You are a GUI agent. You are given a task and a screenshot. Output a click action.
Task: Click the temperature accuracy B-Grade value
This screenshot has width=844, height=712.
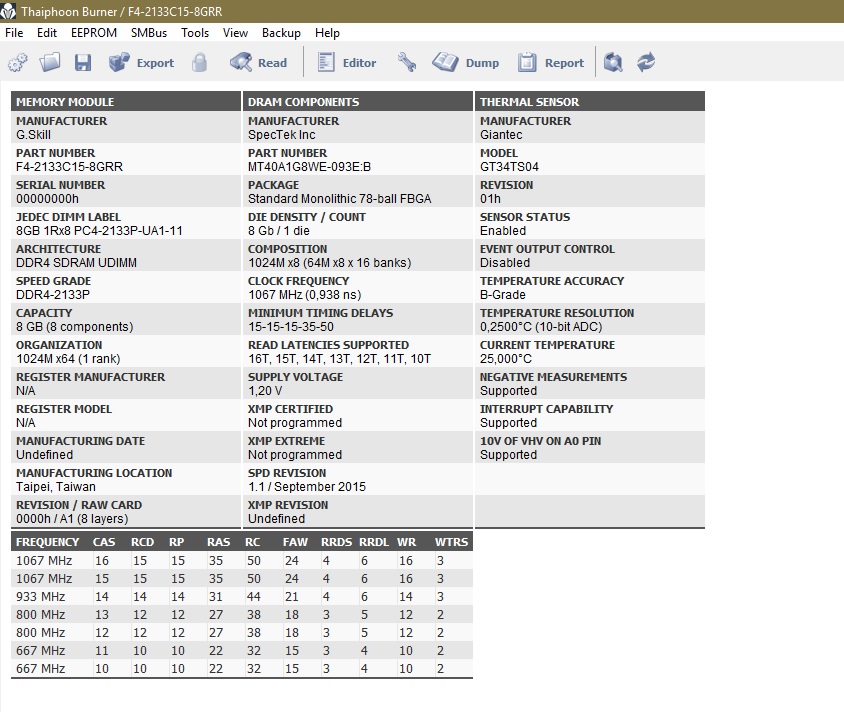503,295
